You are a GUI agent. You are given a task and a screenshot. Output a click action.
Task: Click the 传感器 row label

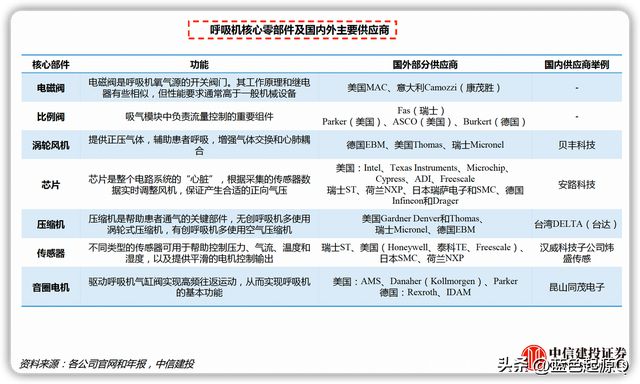51,253
